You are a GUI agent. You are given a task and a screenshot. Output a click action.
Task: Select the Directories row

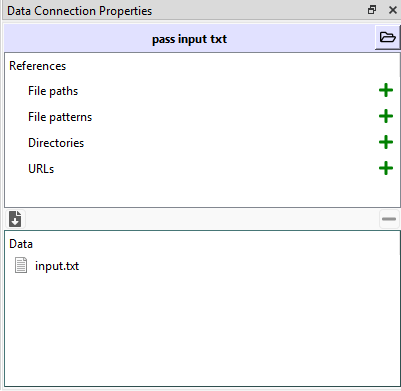(x=202, y=143)
